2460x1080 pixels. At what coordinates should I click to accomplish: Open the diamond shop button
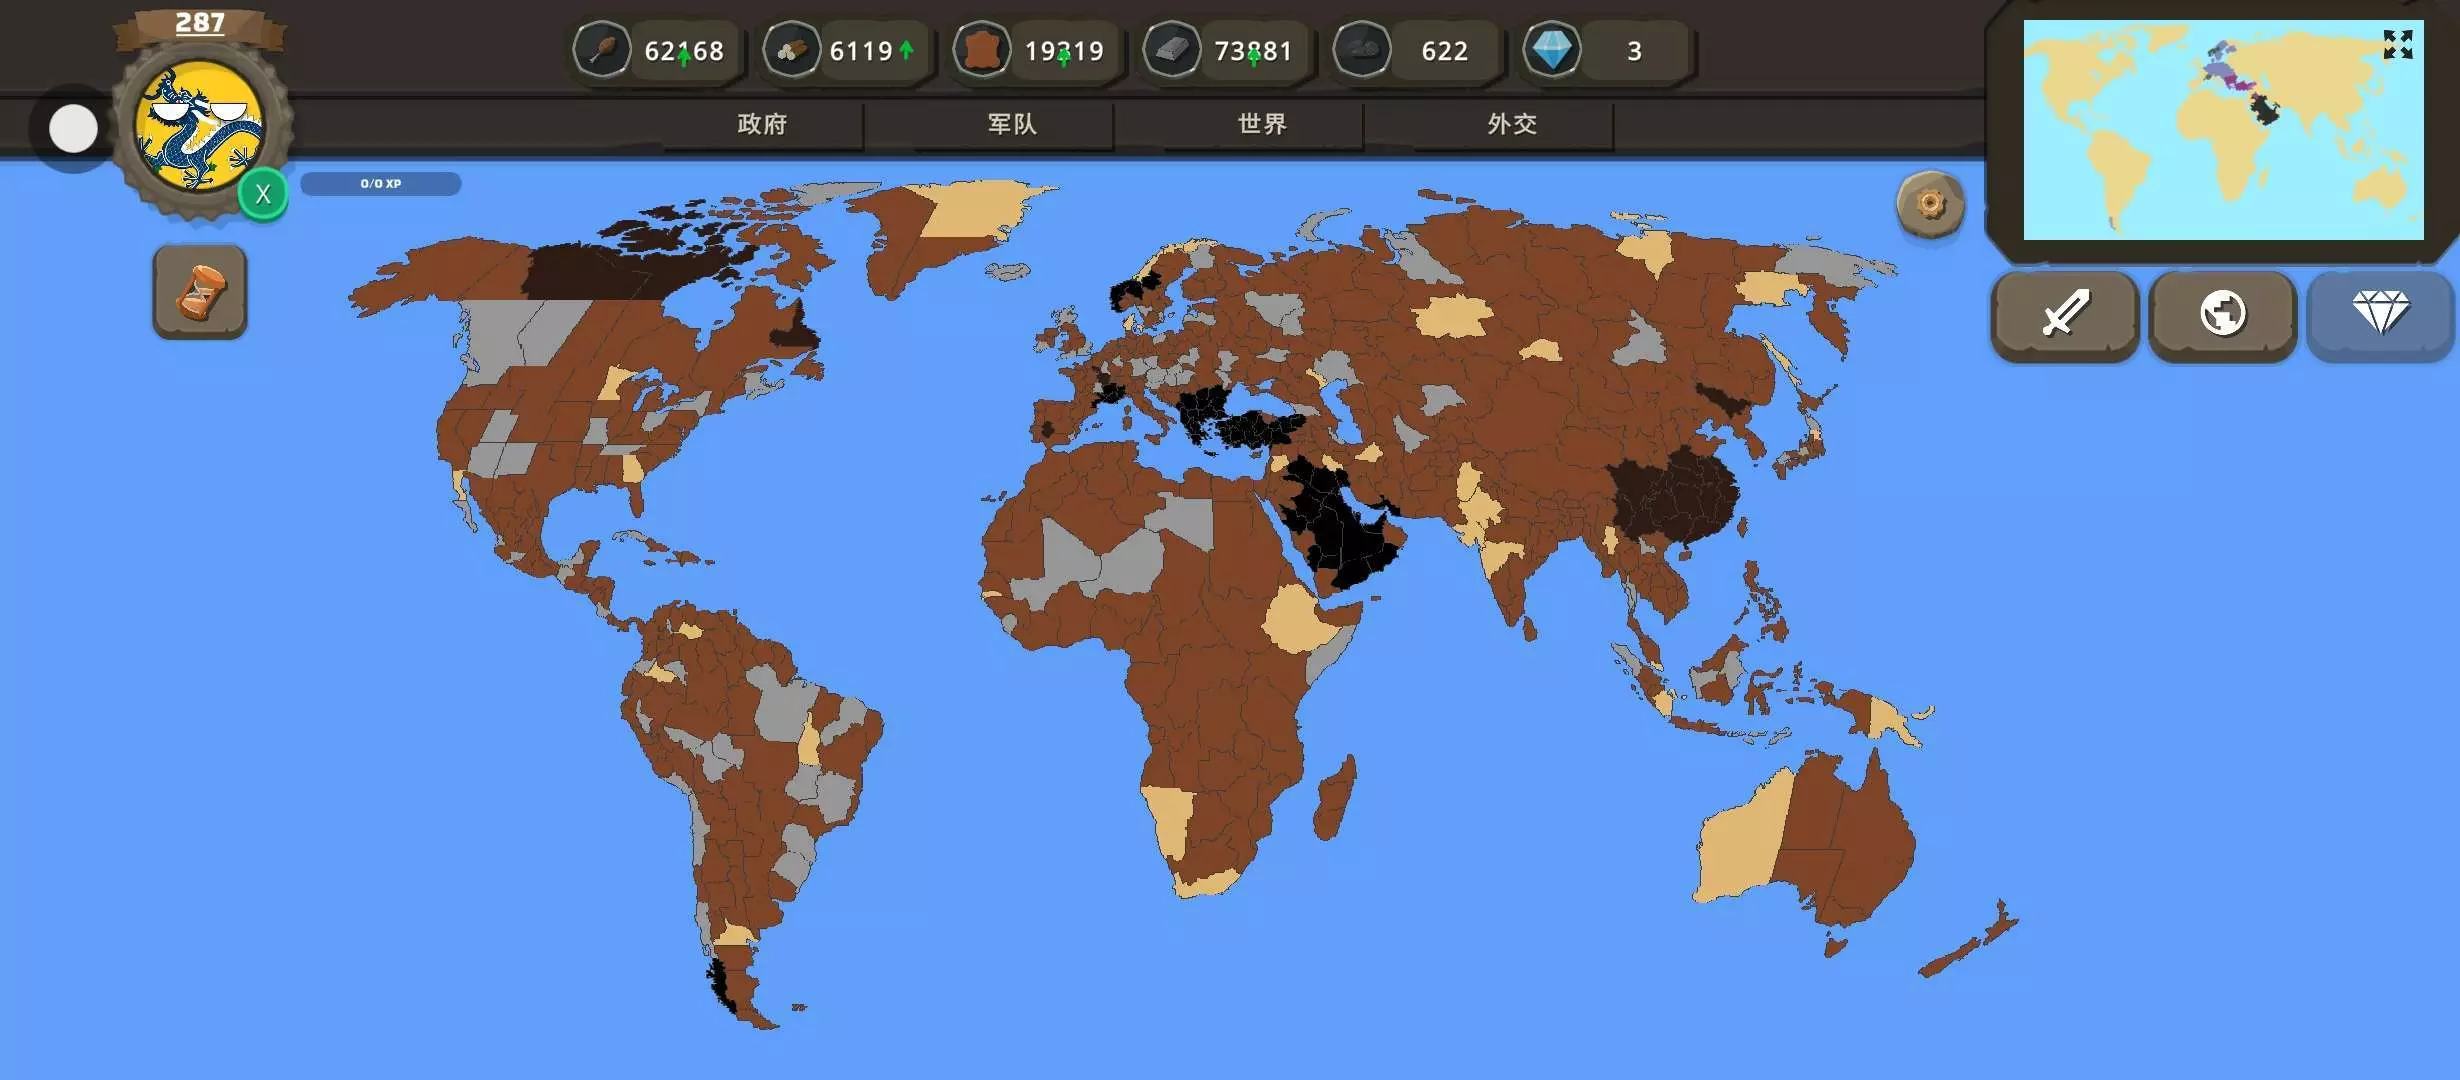[x=2380, y=314]
